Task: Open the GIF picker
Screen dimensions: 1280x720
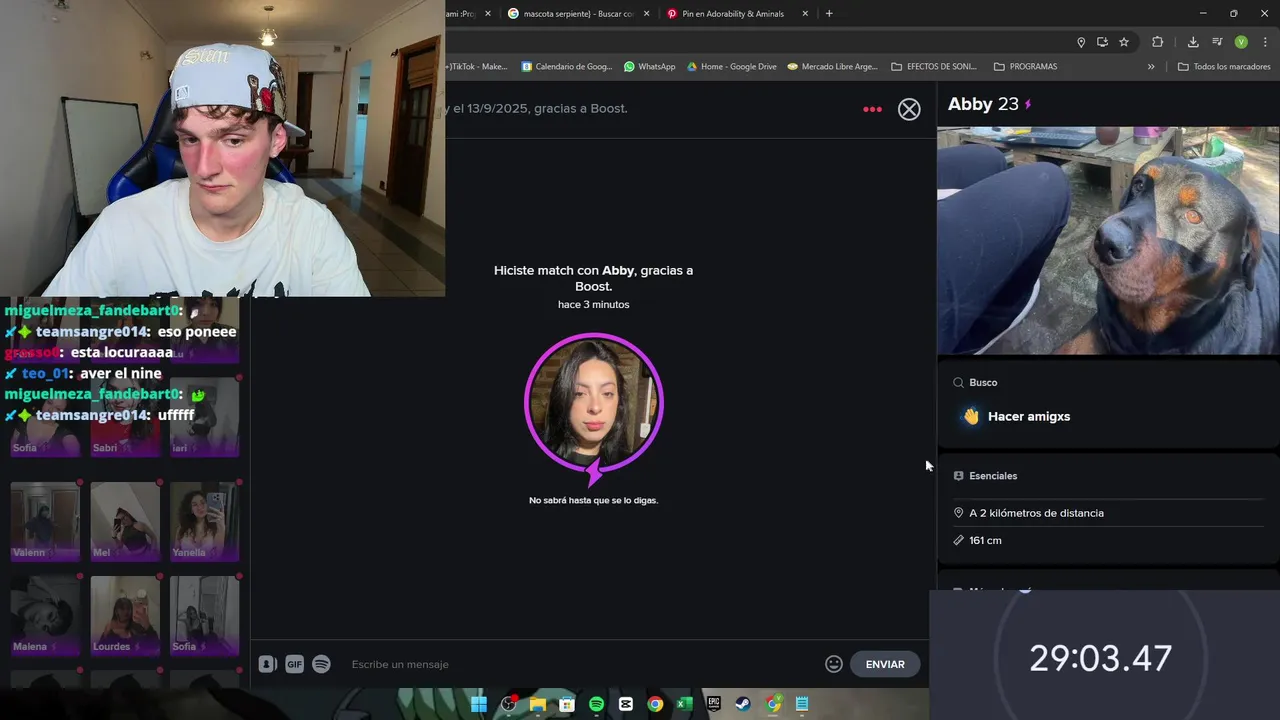Action: 294,664
